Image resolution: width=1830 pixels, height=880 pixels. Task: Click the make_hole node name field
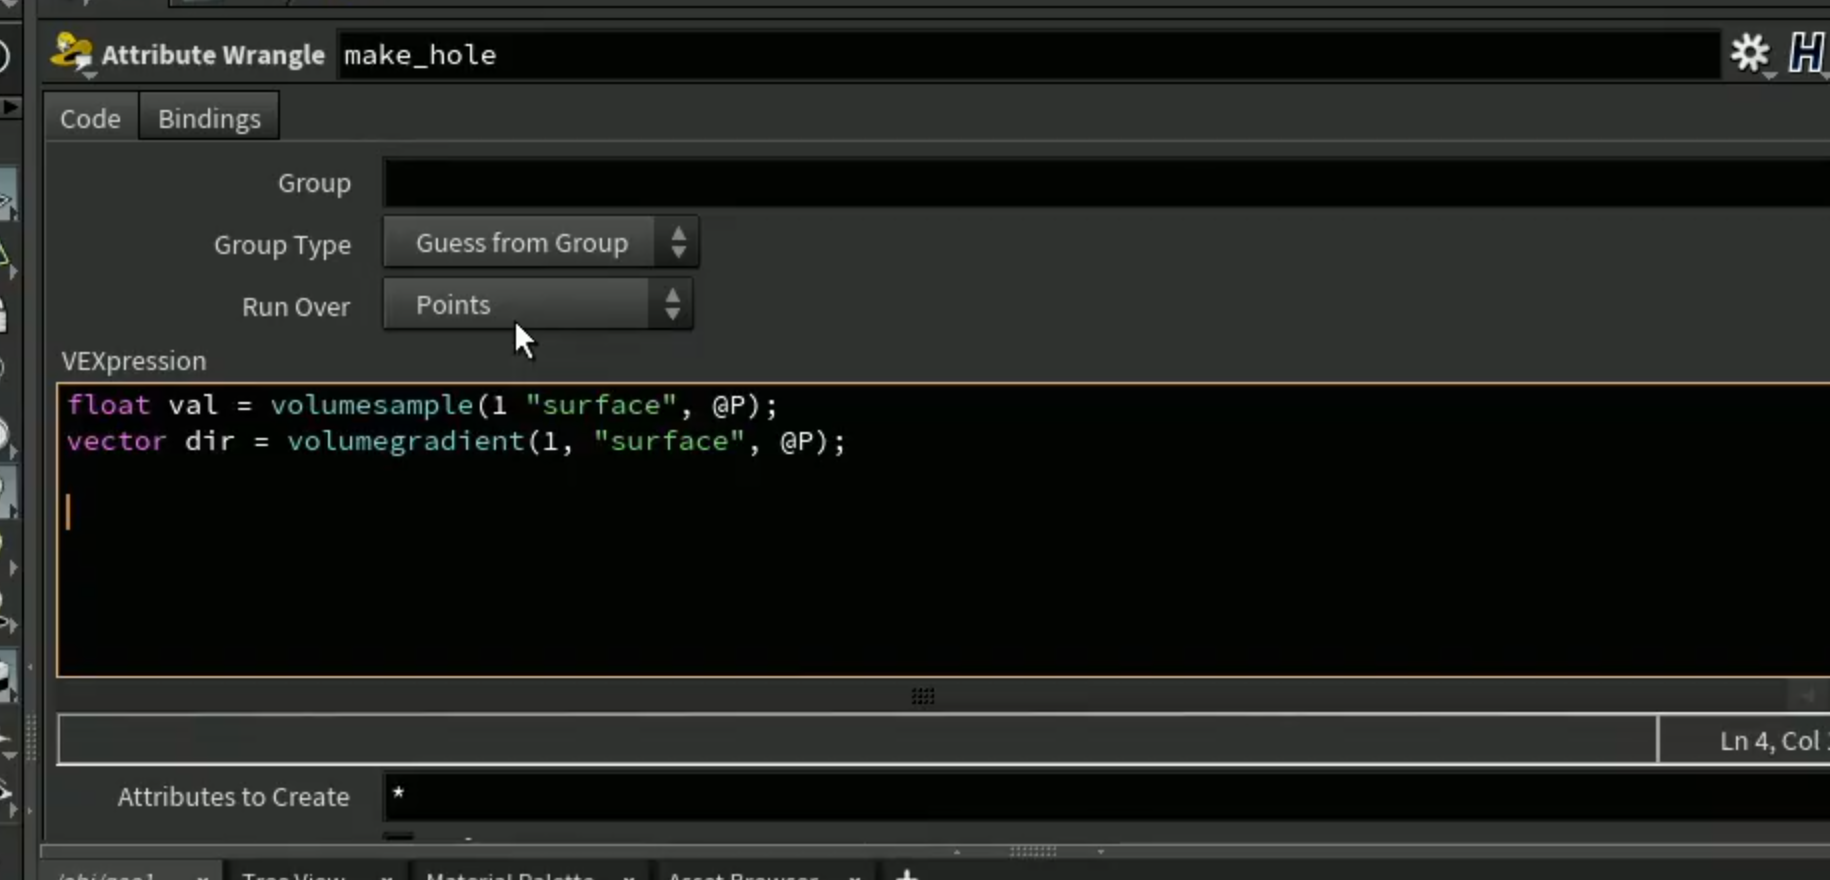pos(1029,55)
